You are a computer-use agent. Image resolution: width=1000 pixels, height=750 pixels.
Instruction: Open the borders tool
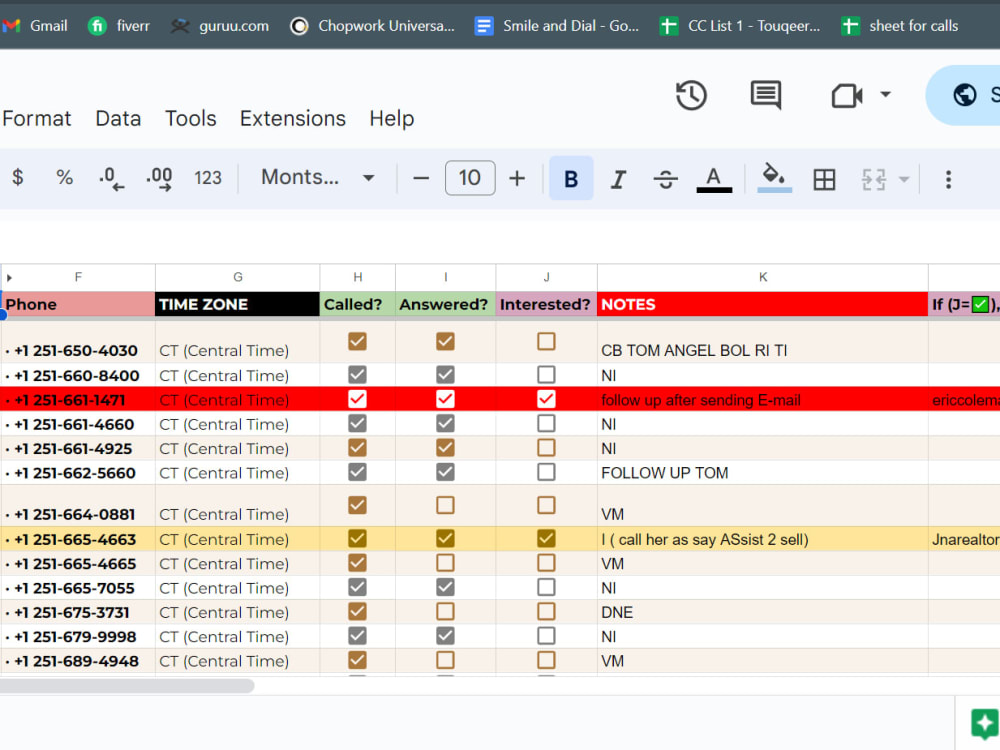(x=824, y=179)
